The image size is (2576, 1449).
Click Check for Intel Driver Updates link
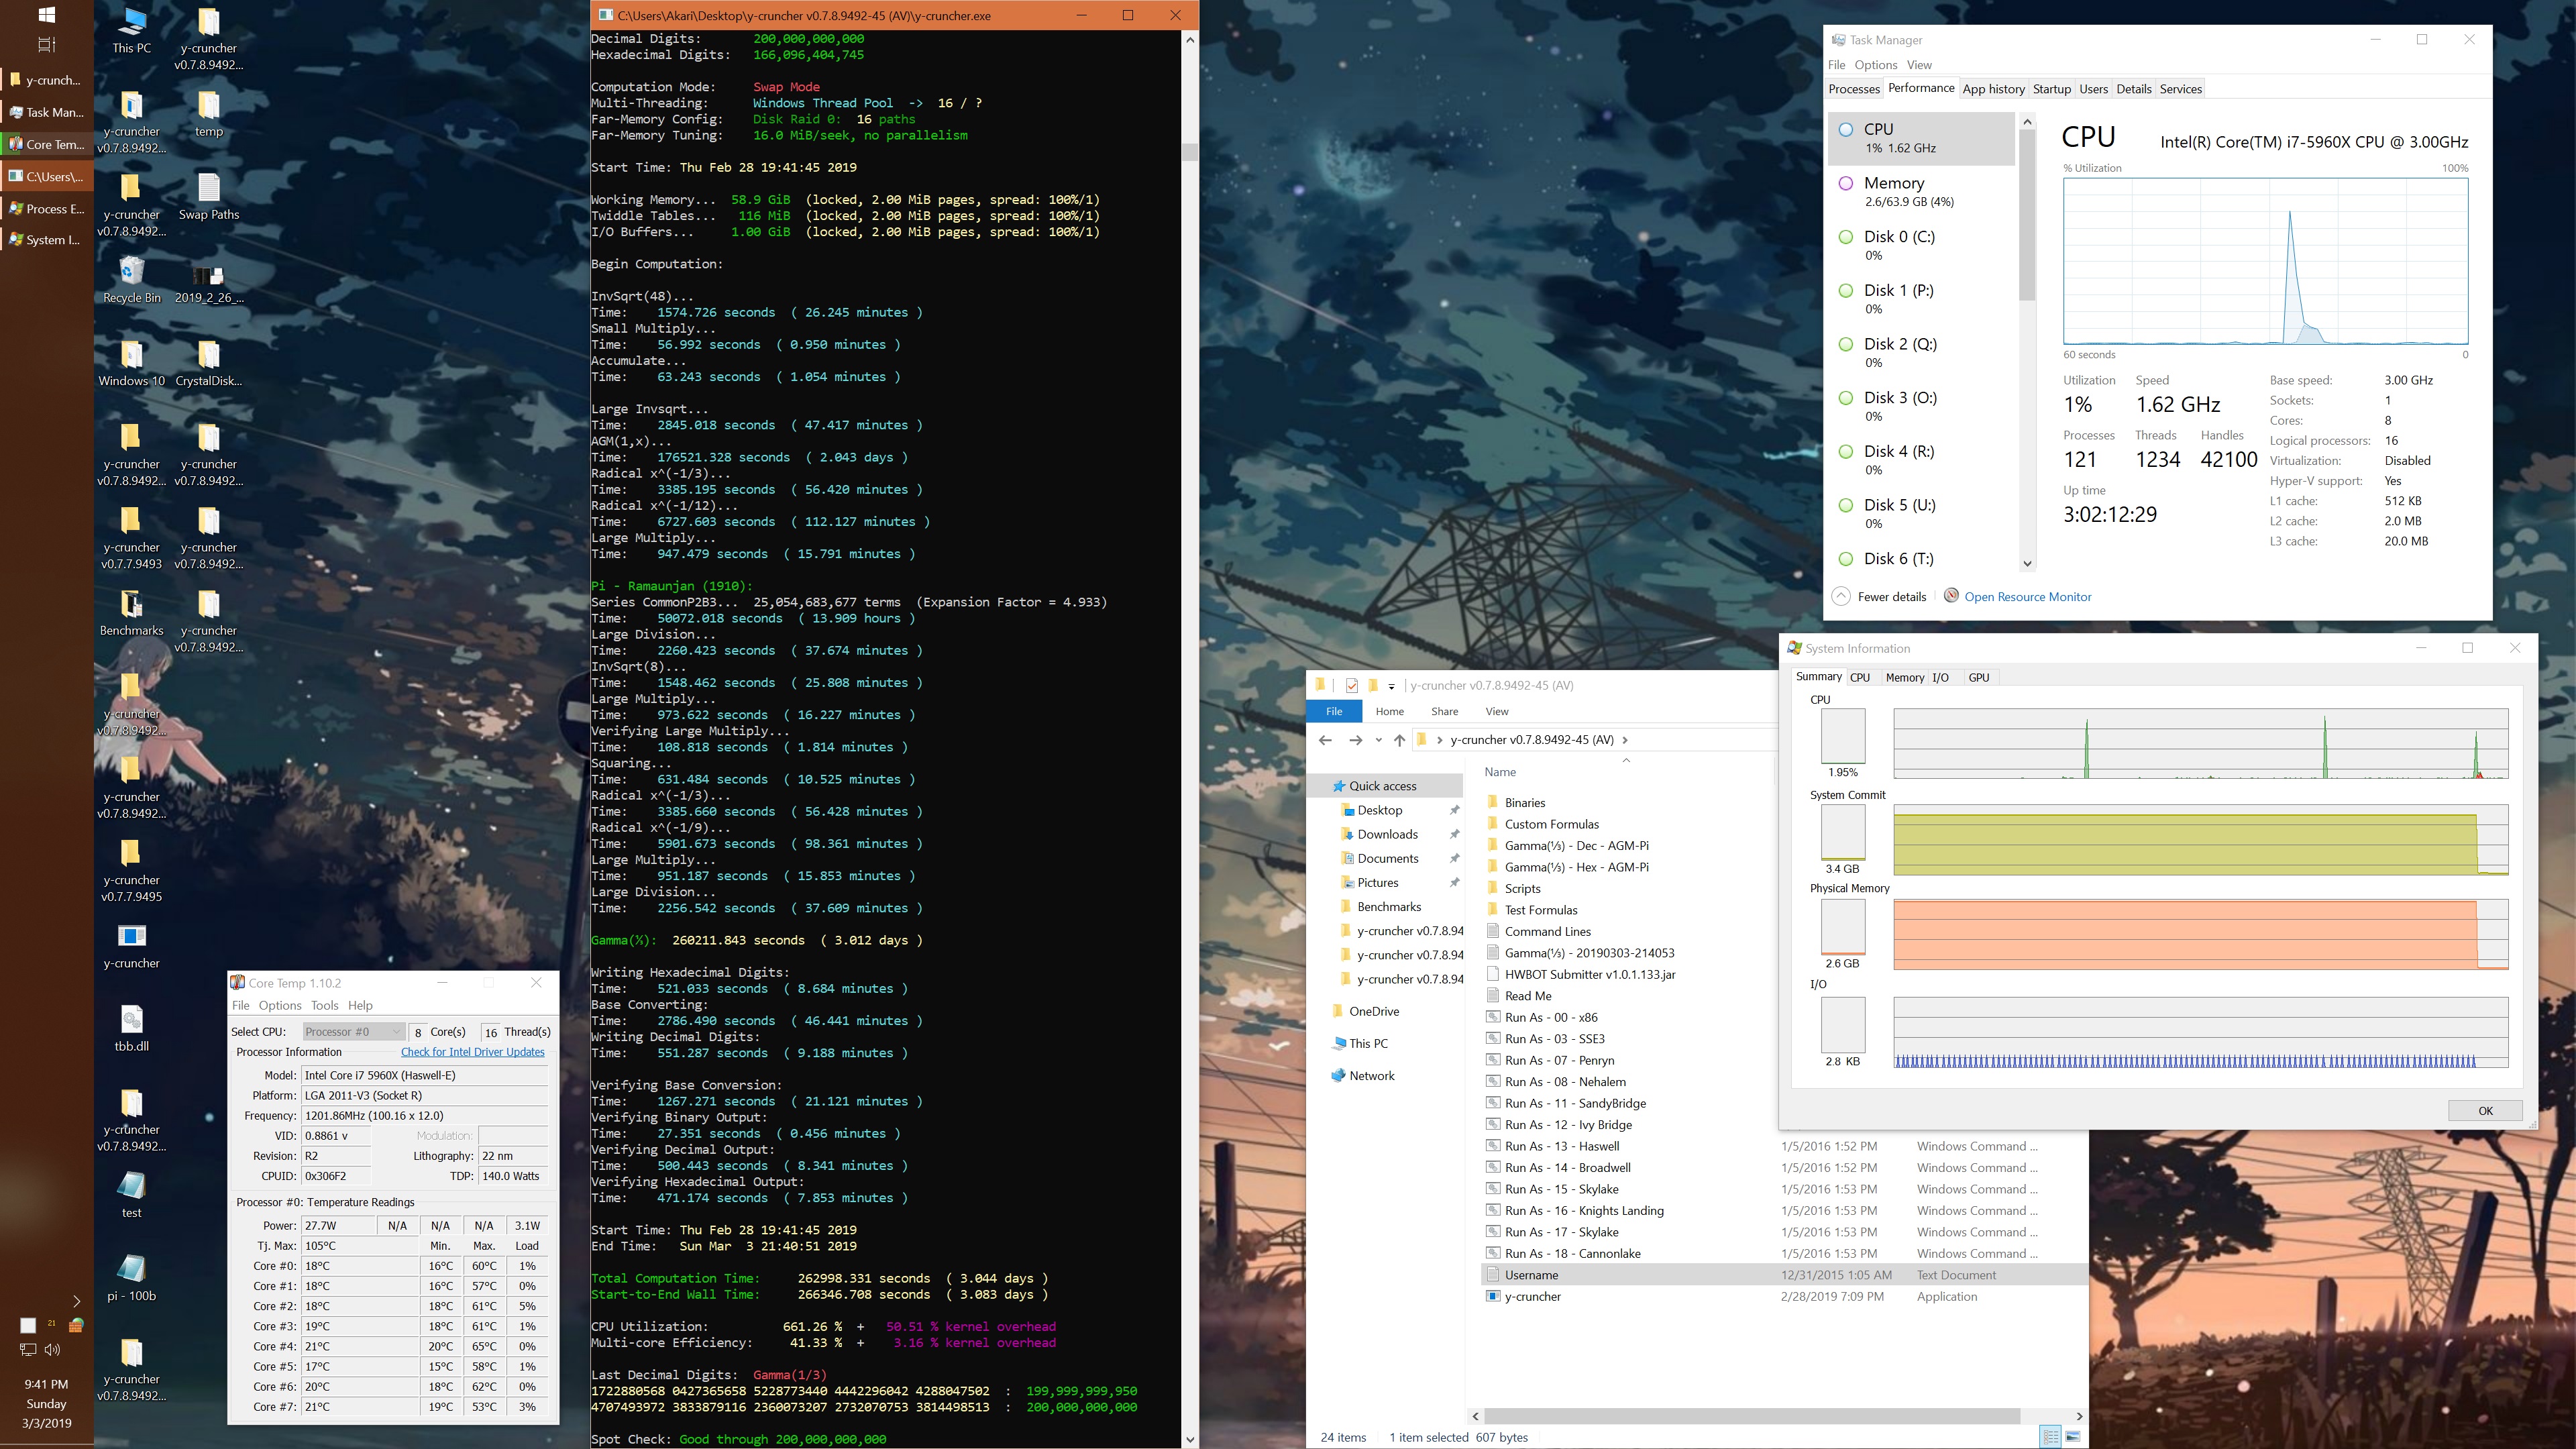(x=472, y=1052)
